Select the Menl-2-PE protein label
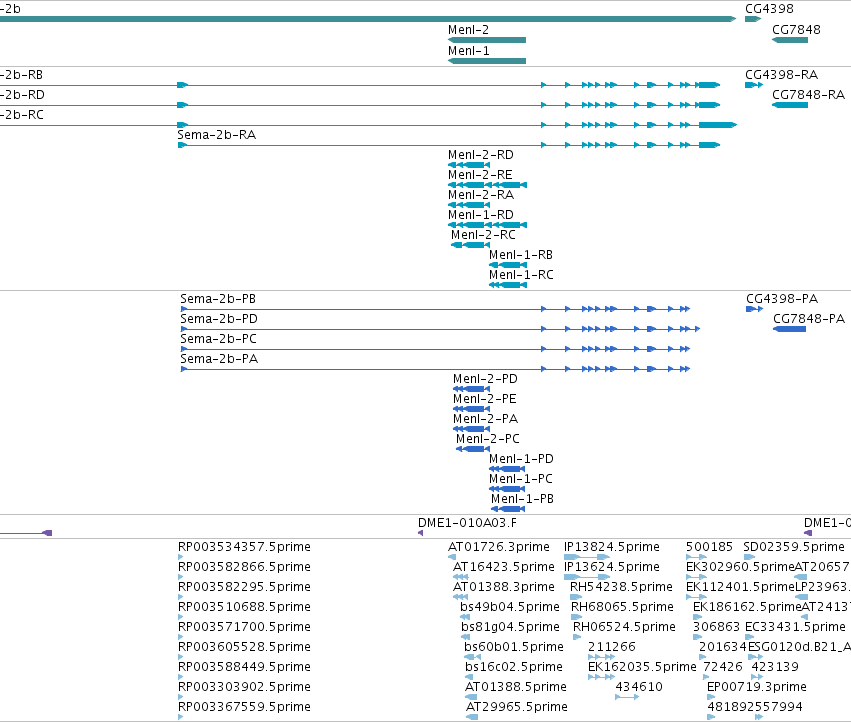 (485, 399)
